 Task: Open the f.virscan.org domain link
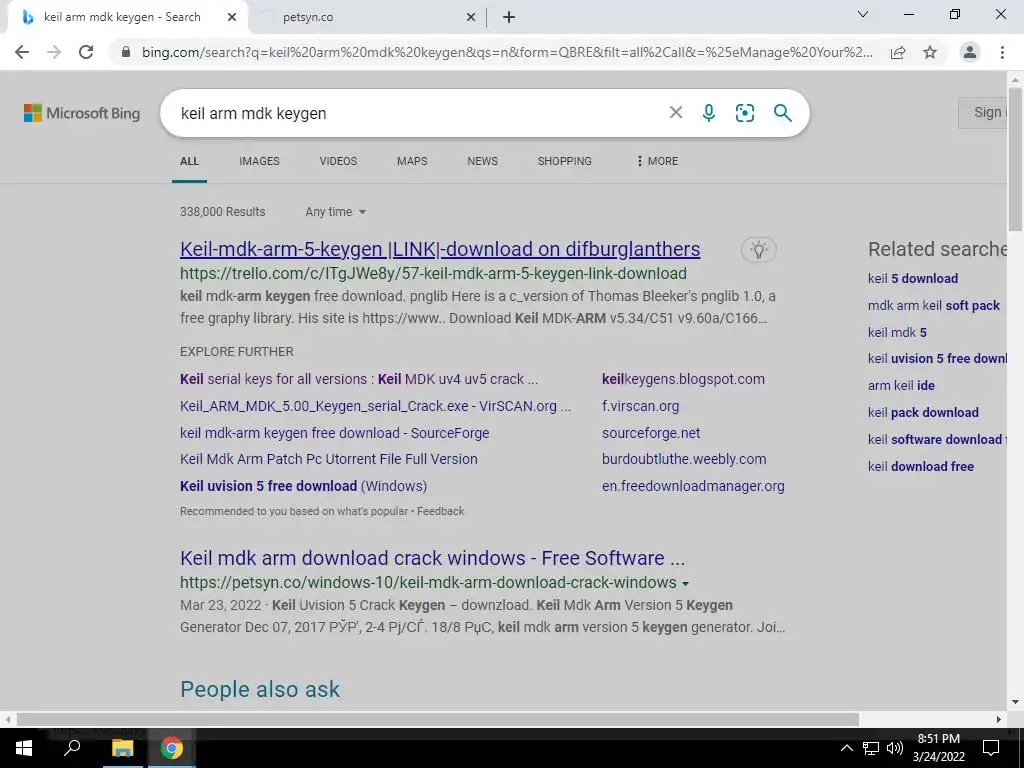click(641, 406)
